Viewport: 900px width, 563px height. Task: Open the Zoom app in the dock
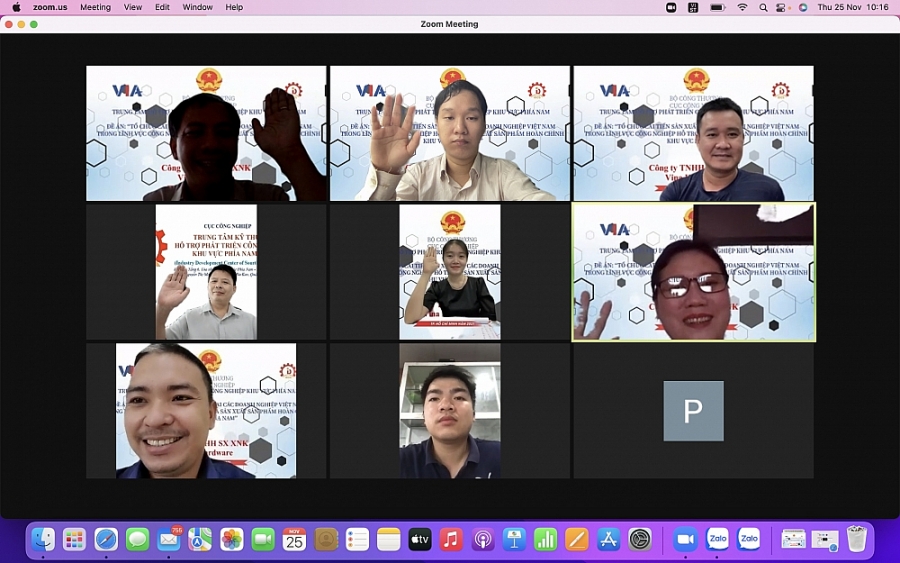685,540
